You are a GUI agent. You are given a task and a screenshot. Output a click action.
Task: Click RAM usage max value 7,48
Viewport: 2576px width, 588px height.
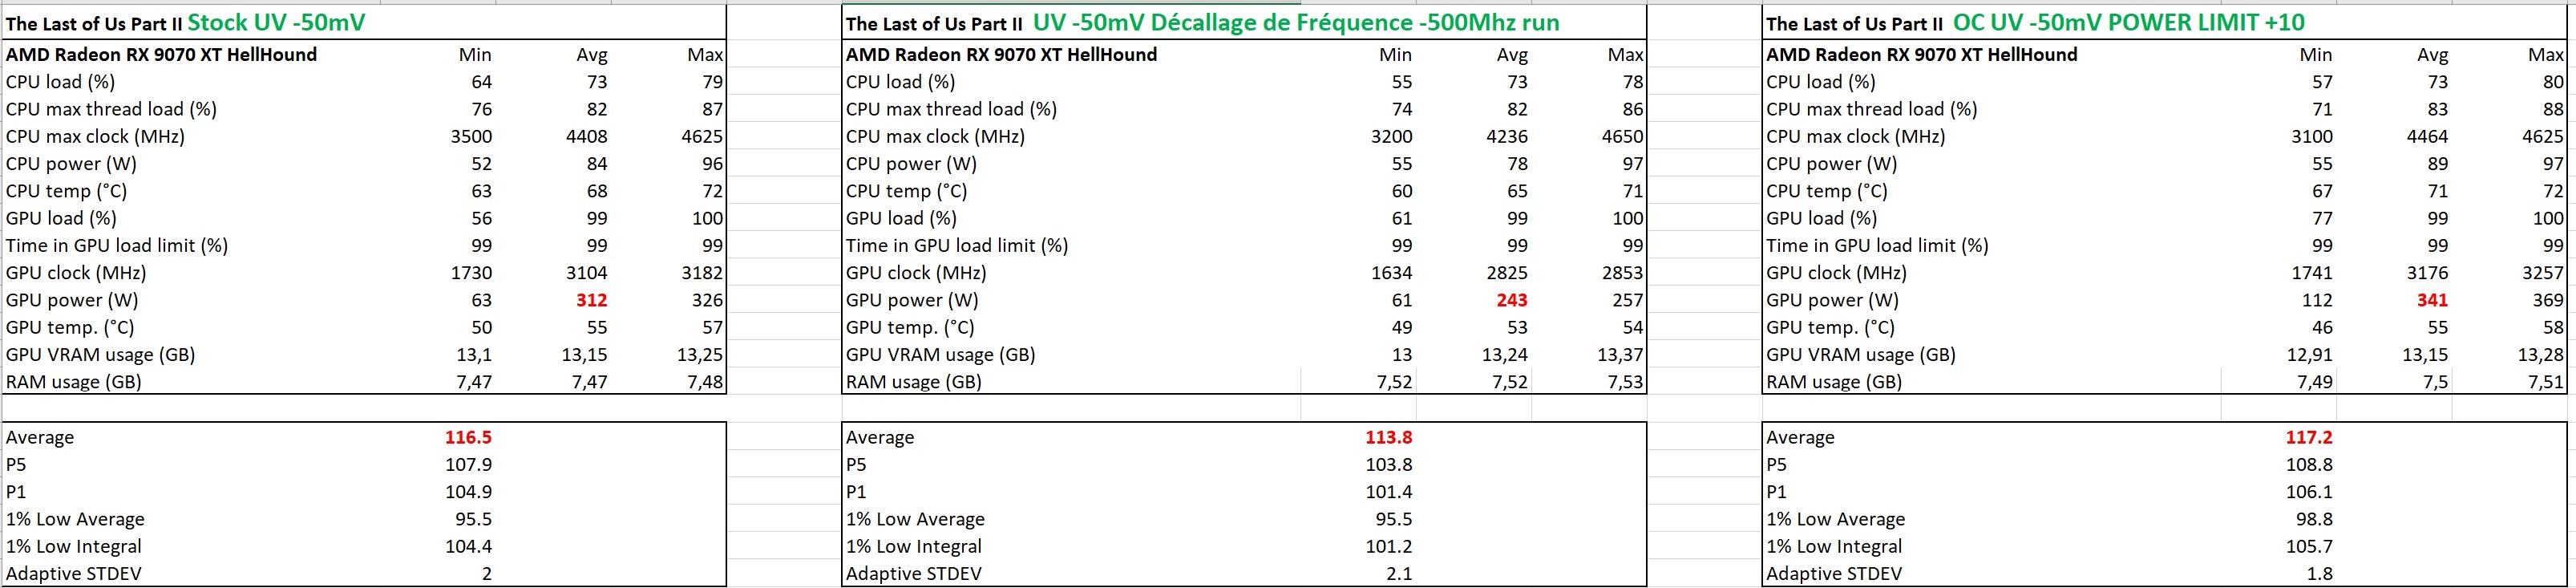pos(704,382)
